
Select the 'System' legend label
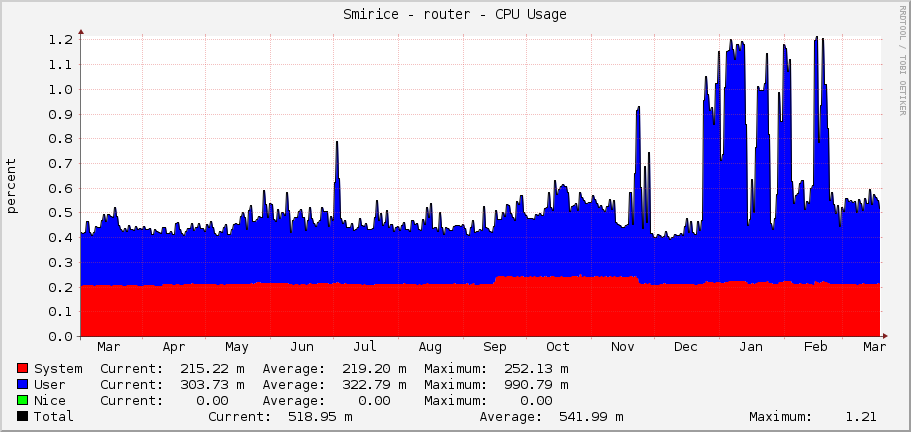coord(58,369)
